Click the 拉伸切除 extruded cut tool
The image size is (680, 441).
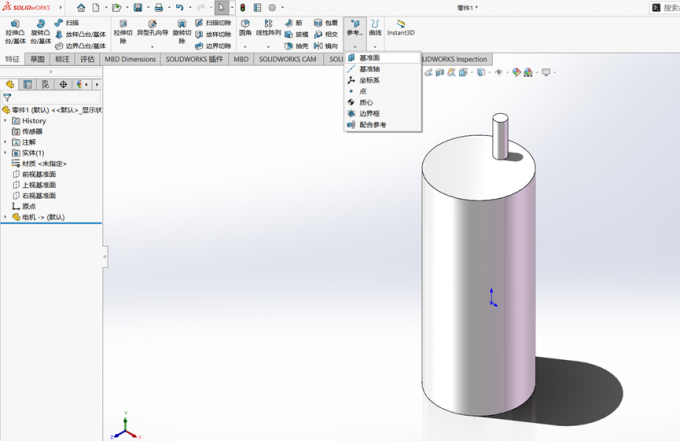click(x=123, y=32)
